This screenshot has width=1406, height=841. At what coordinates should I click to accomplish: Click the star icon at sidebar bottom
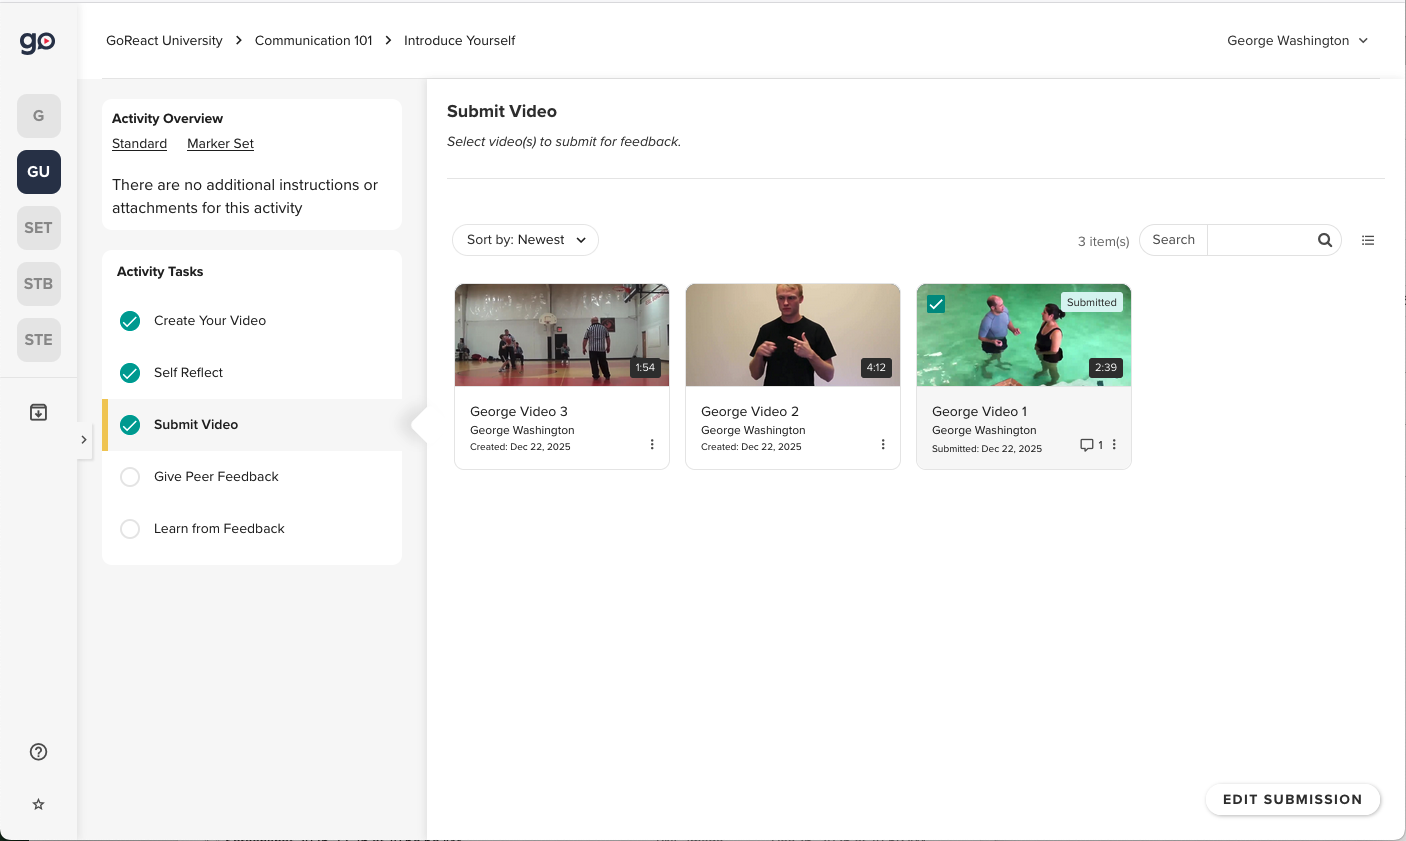(x=38, y=803)
